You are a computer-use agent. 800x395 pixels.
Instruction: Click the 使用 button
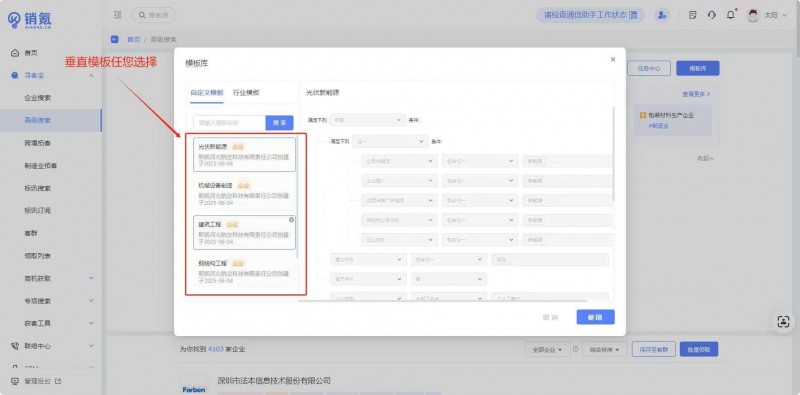tap(595, 317)
